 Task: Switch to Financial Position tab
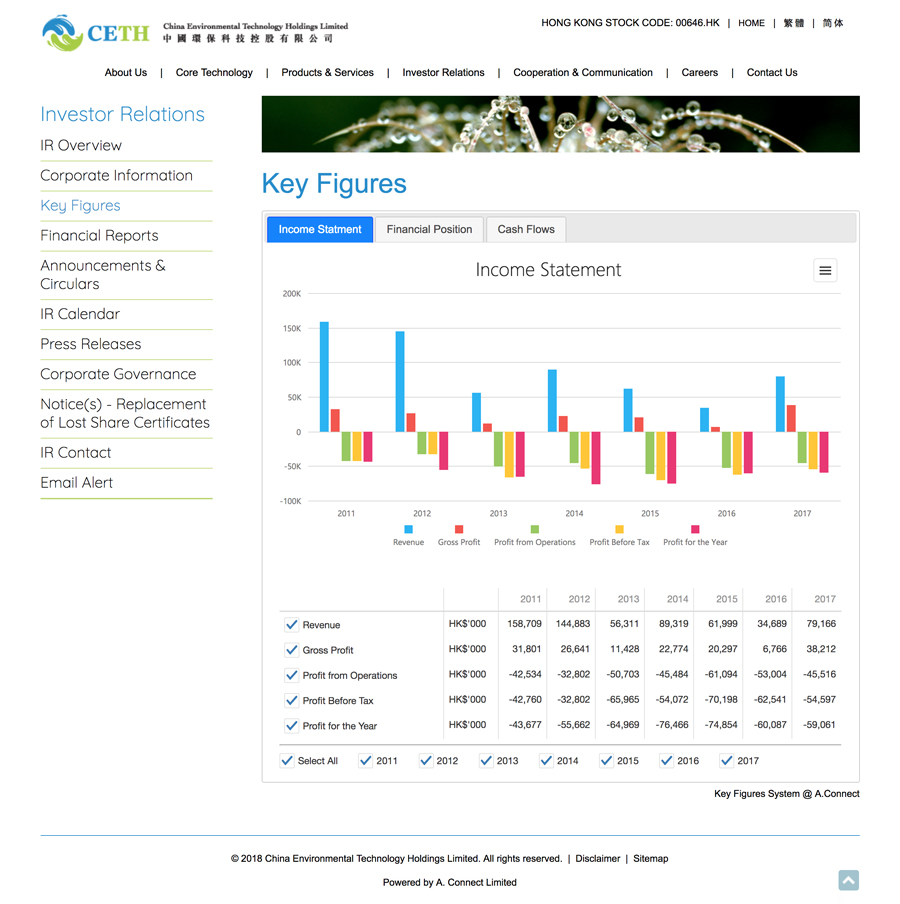(429, 229)
